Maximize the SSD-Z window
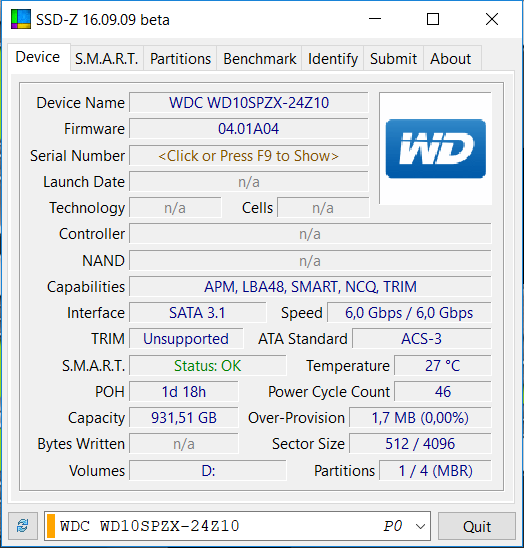Image resolution: width=524 pixels, height=548 pixels. 433,19
